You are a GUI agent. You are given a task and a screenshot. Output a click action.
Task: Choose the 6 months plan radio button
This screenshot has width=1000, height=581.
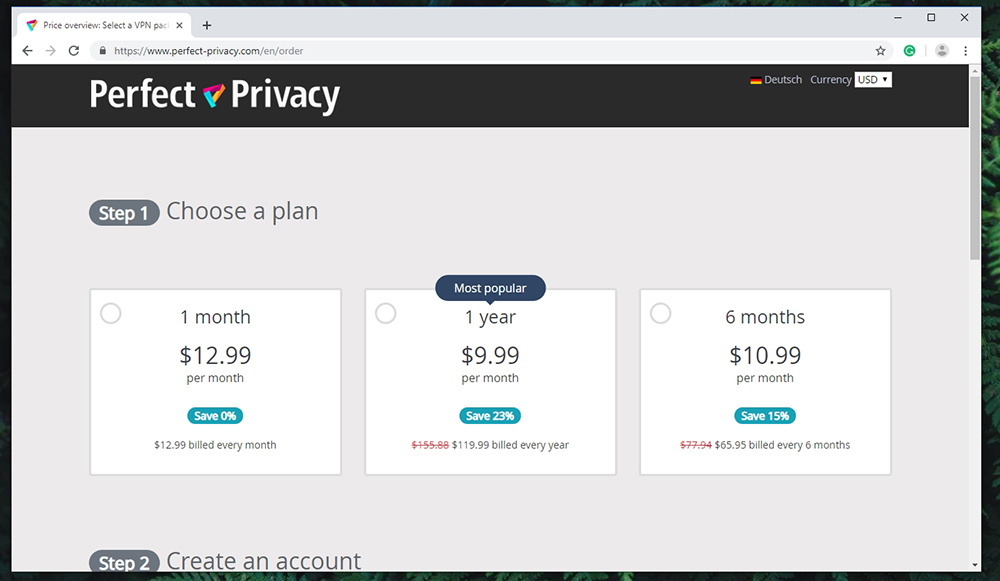(x=660, y=313)
